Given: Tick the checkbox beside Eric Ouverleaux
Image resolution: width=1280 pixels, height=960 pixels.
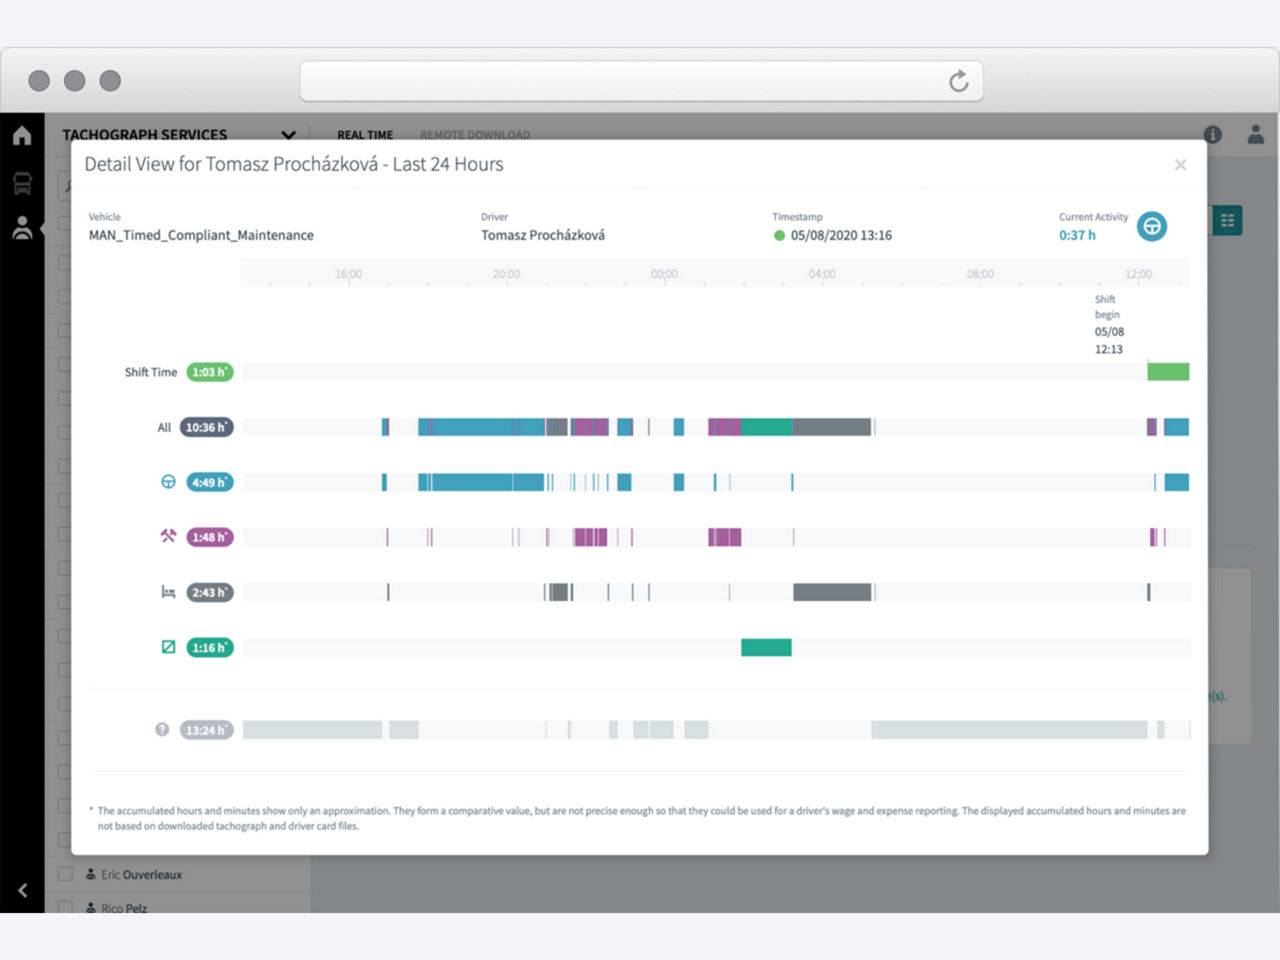Looking at the screenshot, I should 65,874.
